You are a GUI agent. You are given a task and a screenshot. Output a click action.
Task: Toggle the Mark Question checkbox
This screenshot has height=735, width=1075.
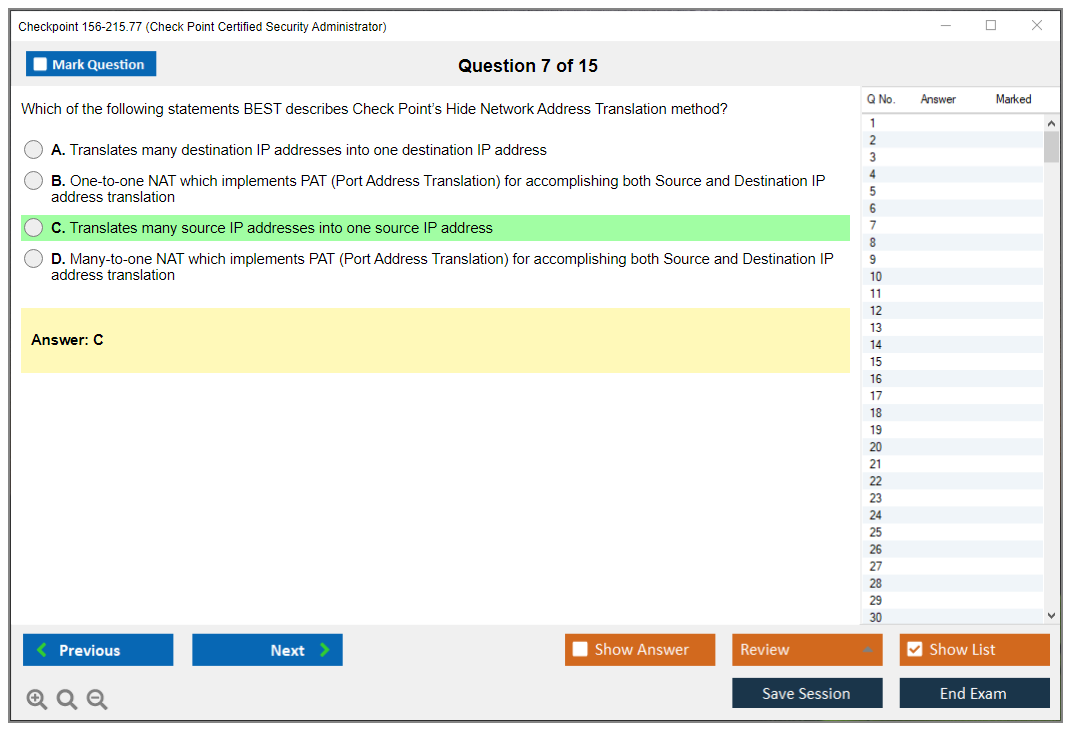point(41,65)
